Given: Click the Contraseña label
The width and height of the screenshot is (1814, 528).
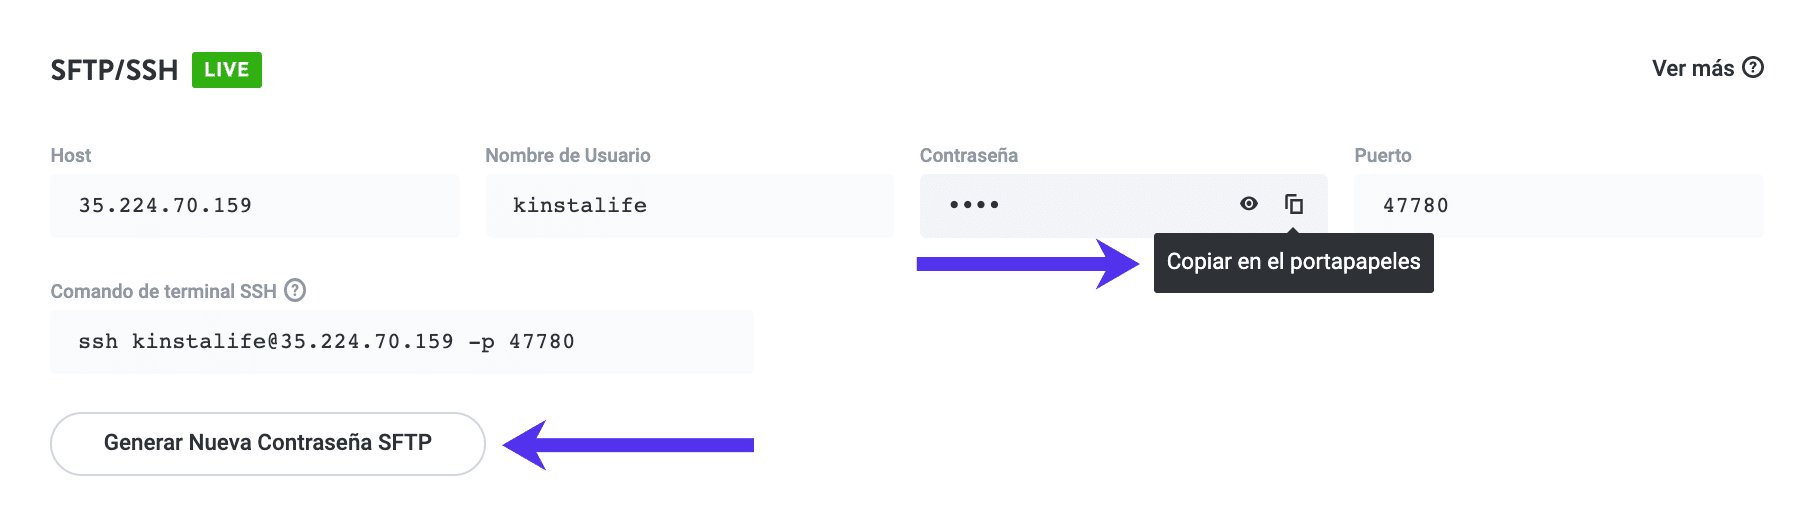Looking at the screenshot, I should pyautogui.click(x=968, y=156).
